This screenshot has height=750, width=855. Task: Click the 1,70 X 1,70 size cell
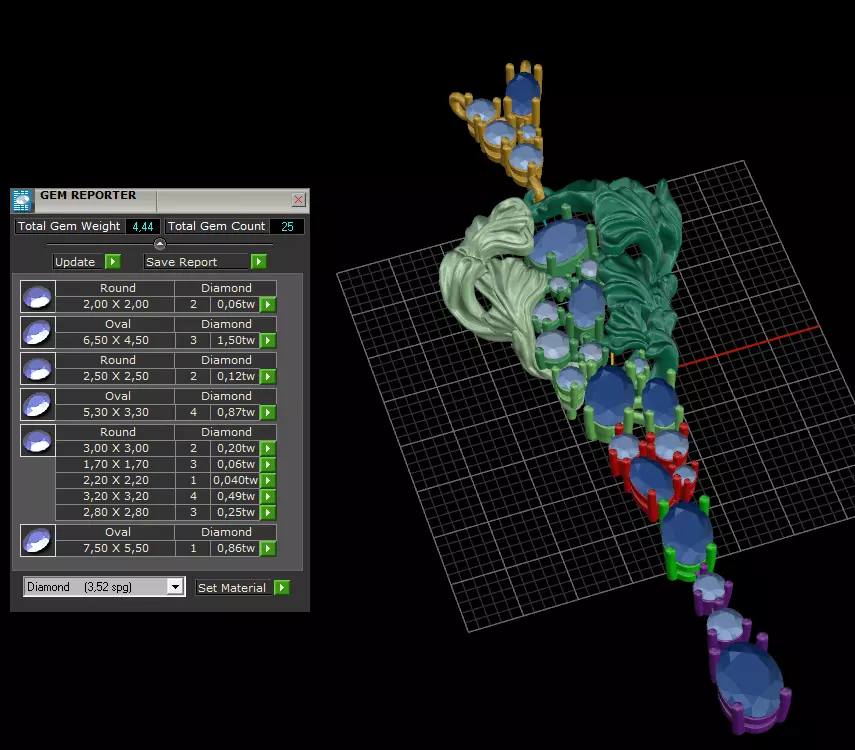pyautogui.click(x=116, y=464)
